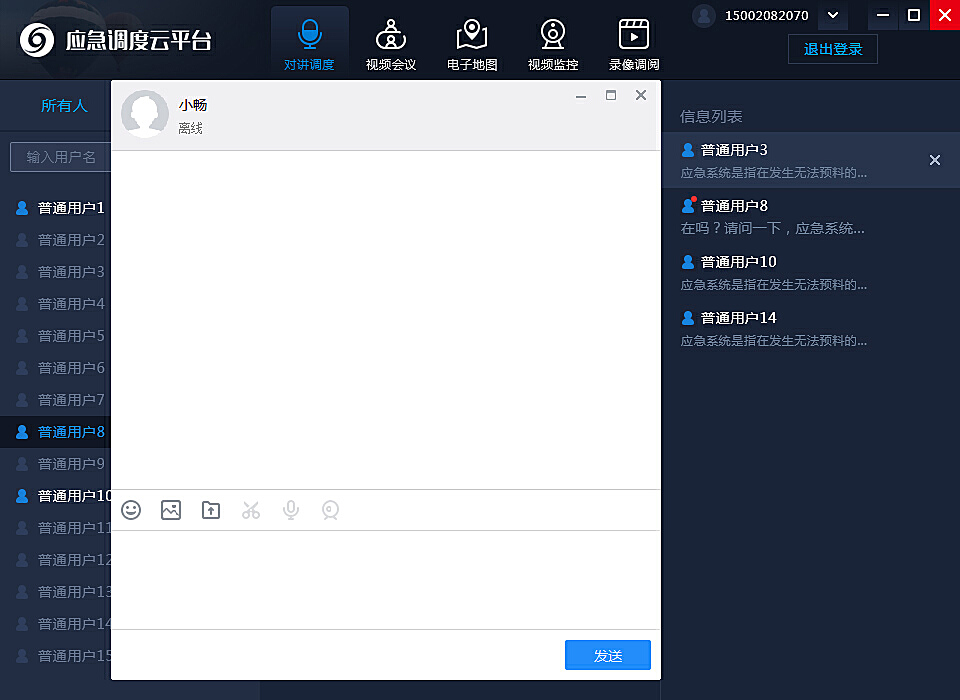Screen dimensions: 960x700
Task: Expand the account dropdown arrow beside 15002082070
Action: coord(833,15)
